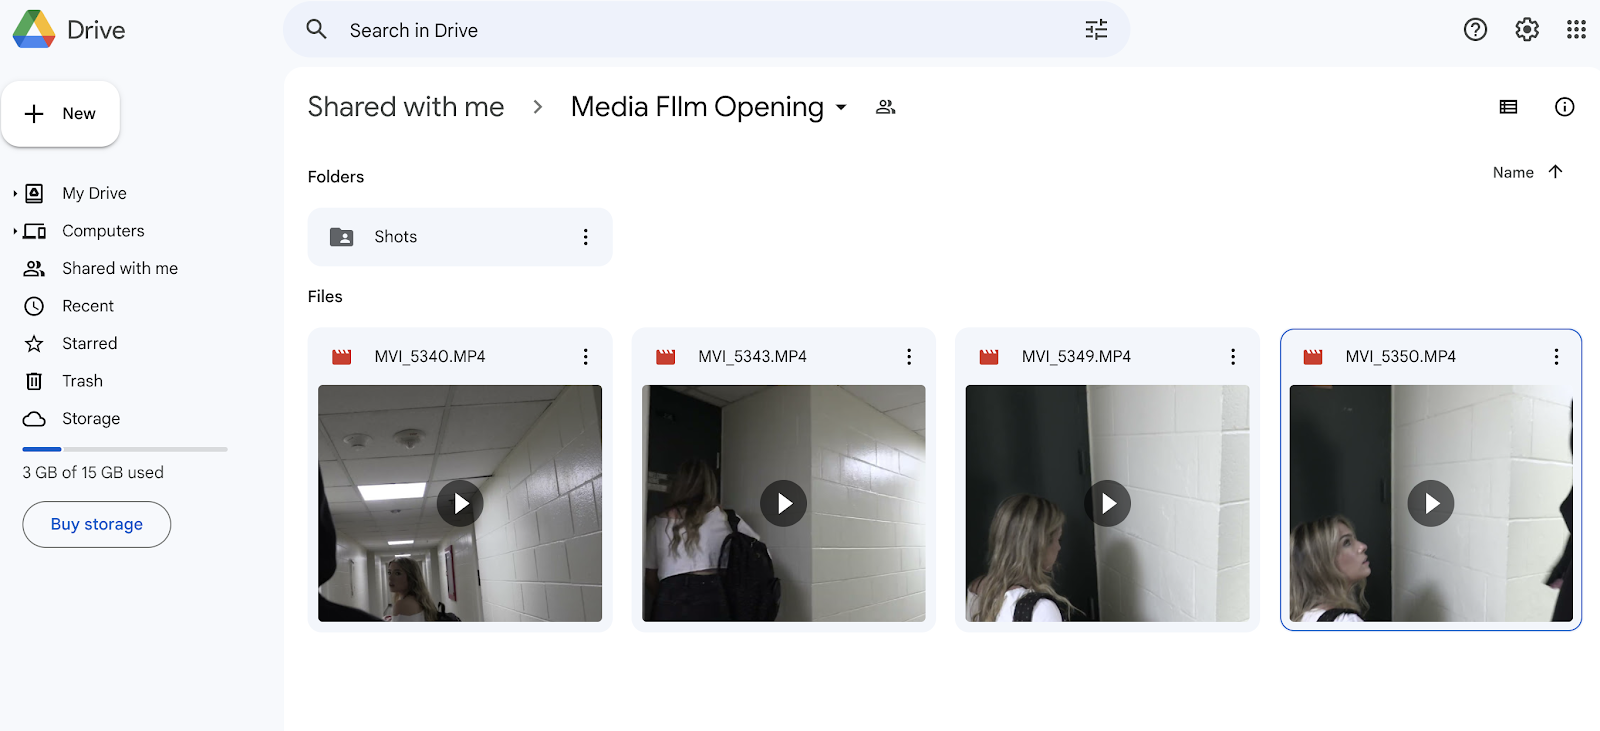Reverse sort direction arrow
The image size is (1600, 731).
(1555, 172)
